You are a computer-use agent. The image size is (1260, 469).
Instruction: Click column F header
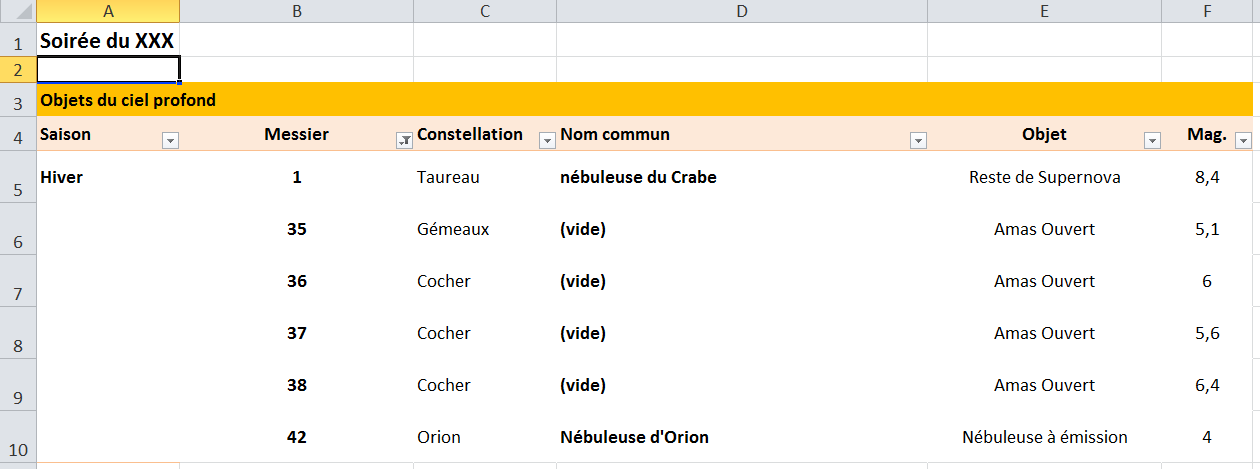(1208, 11)
